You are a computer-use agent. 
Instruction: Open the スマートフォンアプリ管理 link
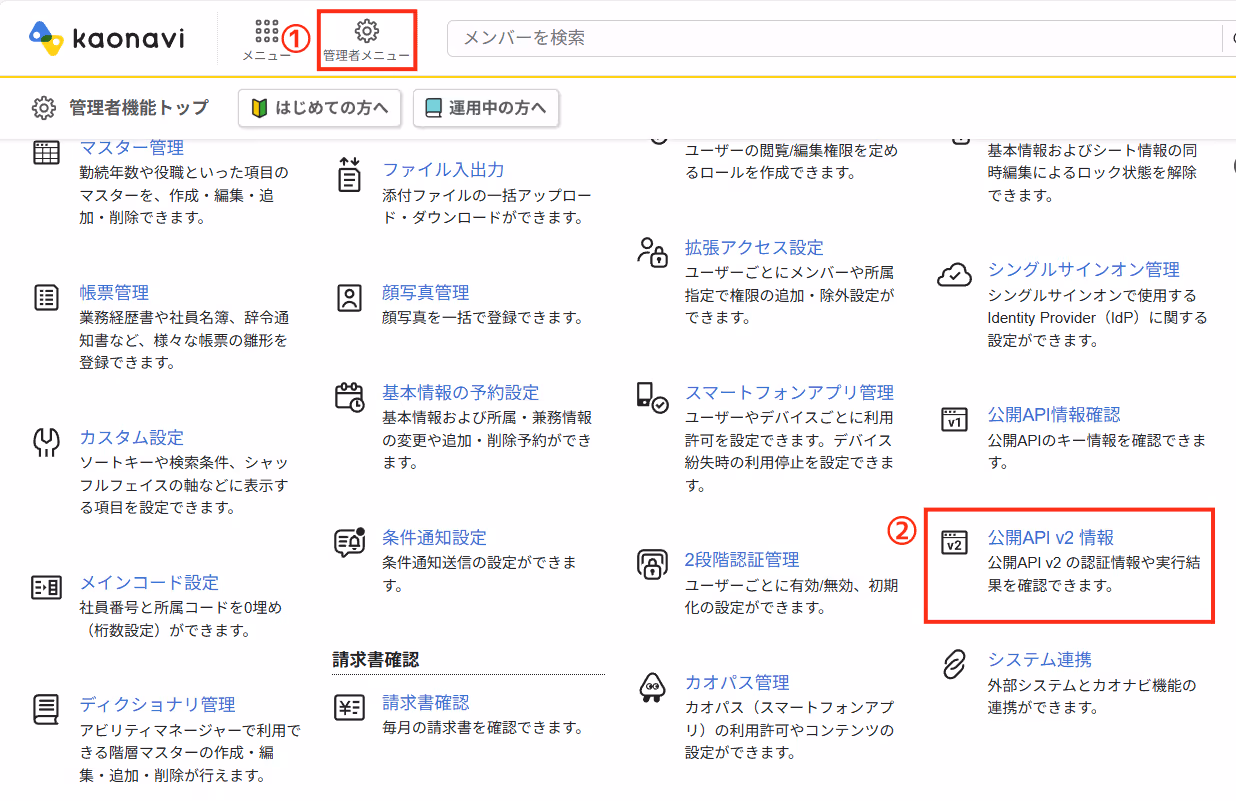789,393
